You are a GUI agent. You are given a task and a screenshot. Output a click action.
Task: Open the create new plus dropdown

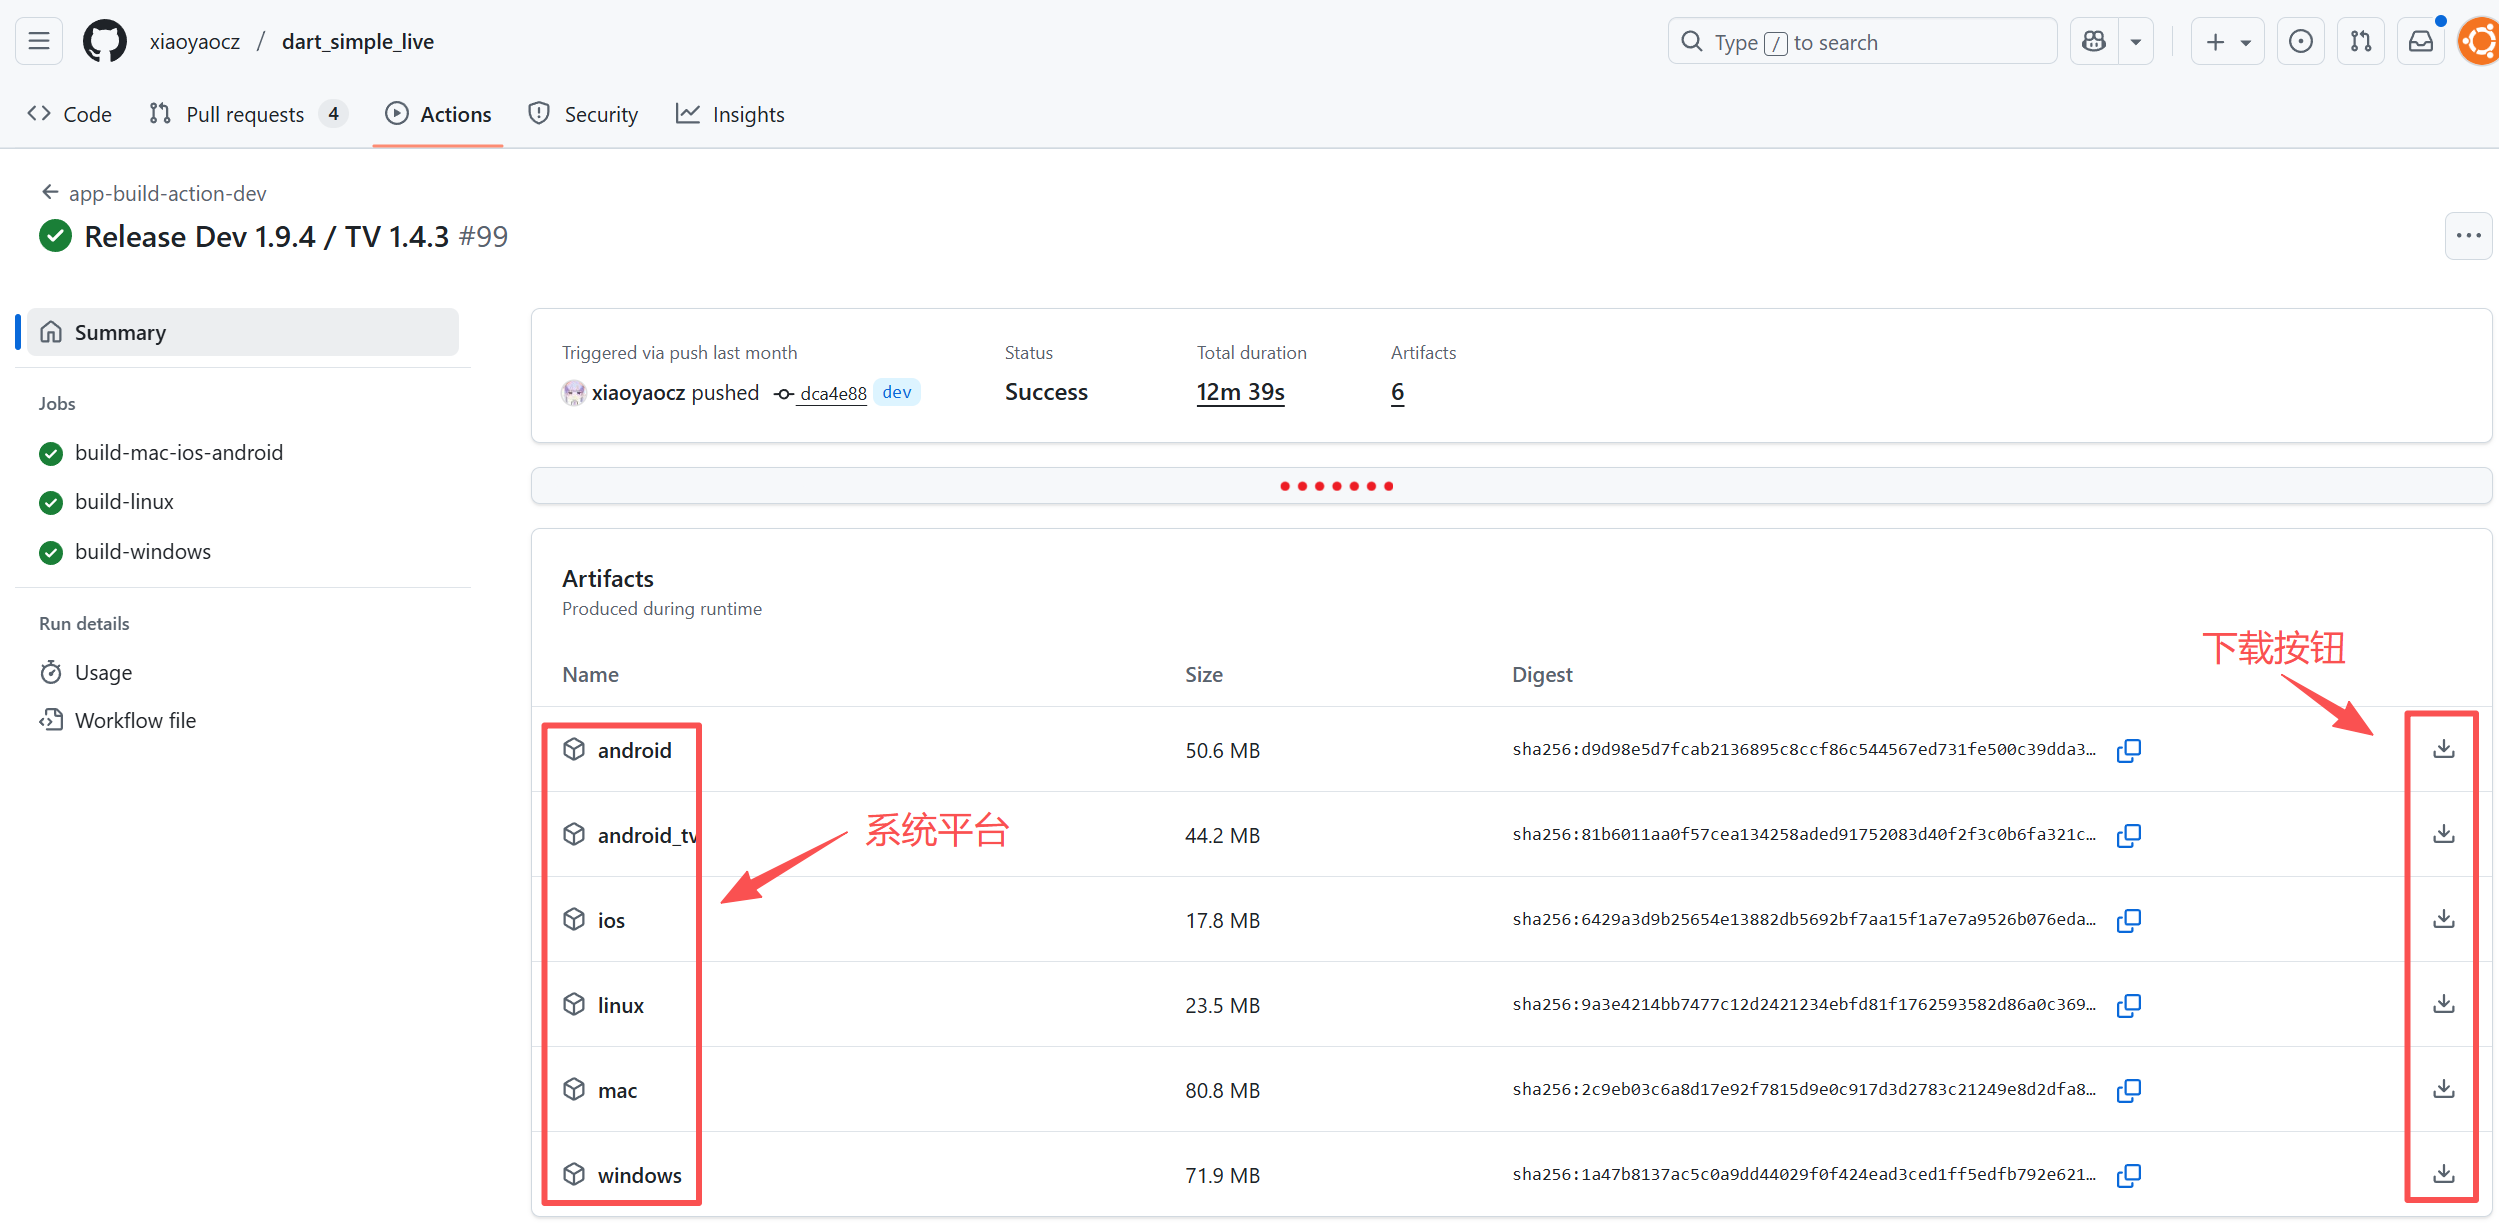pos(2227,42)
